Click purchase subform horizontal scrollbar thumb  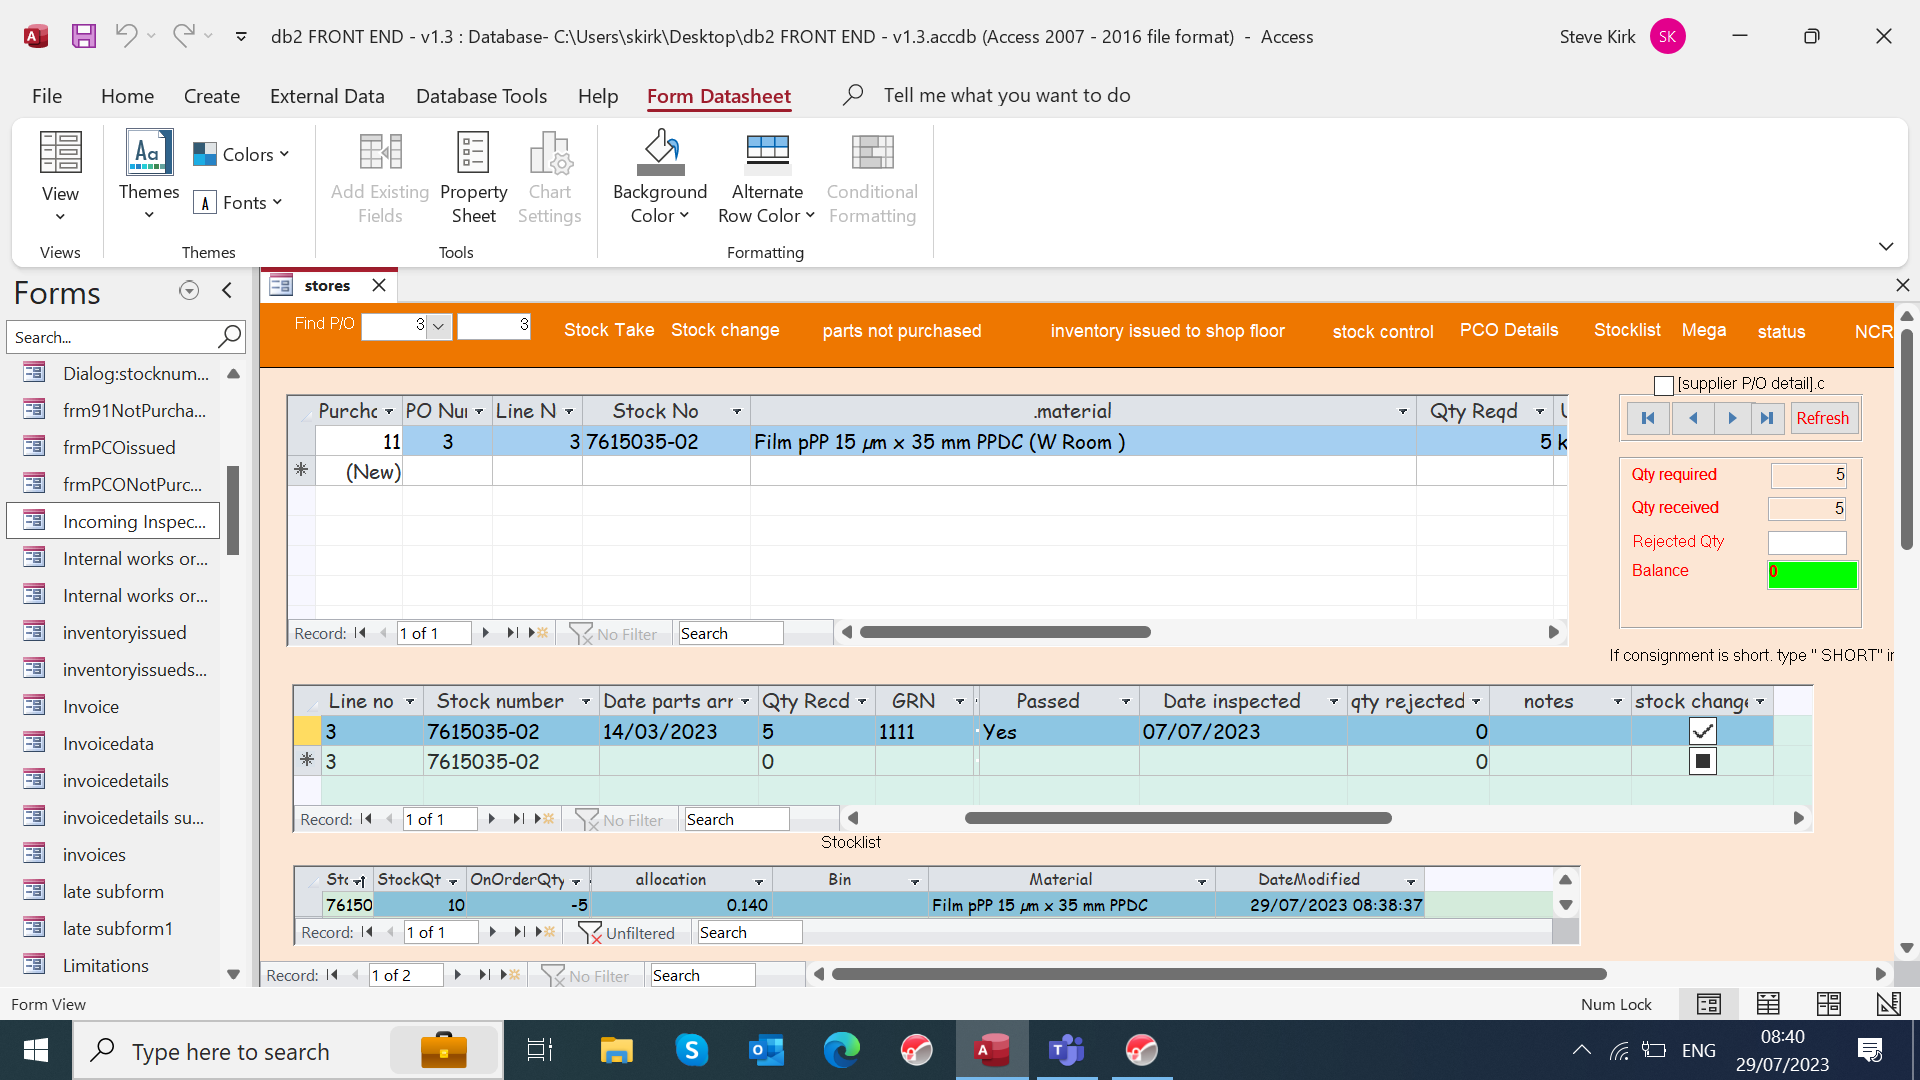pyautogui.click(x=1005, y=632)
